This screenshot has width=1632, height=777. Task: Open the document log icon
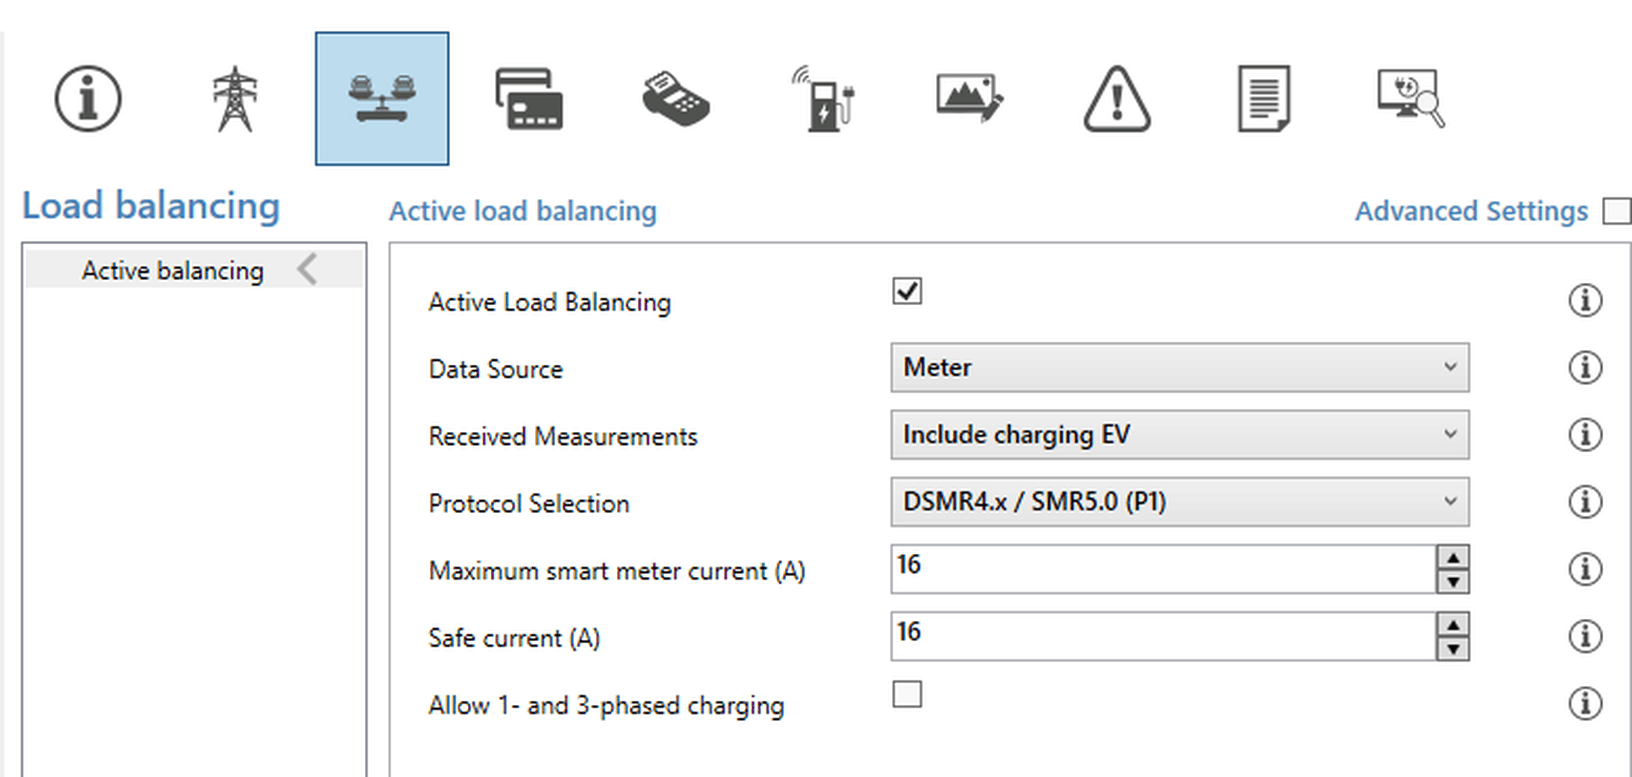(x=1264, y=99)
